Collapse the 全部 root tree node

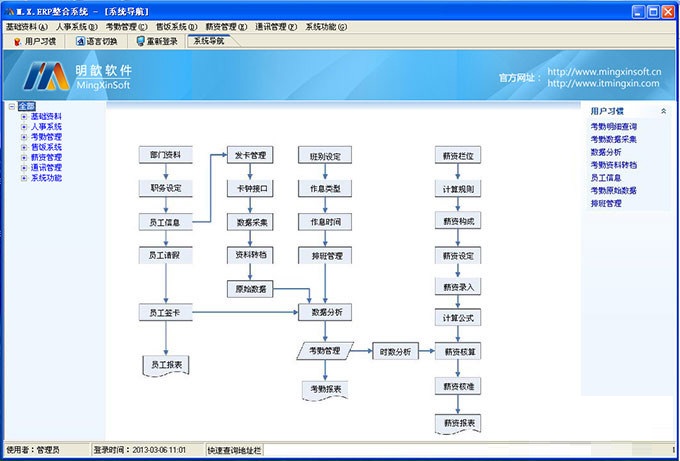[12, 106]
